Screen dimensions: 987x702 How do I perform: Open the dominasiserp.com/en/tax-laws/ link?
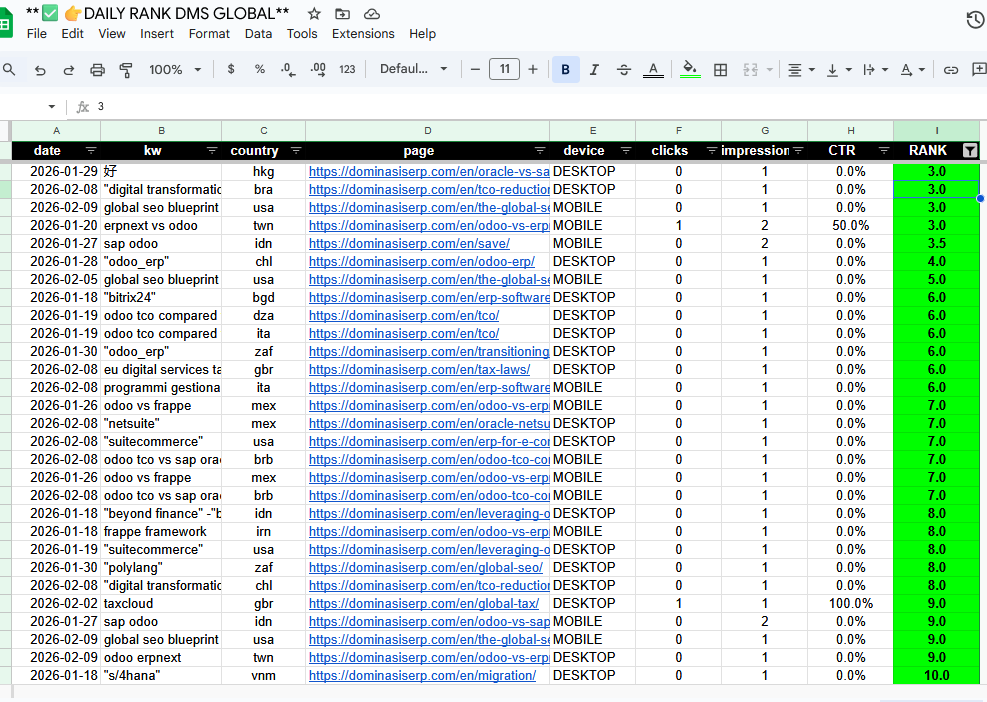tap(419, 370)
